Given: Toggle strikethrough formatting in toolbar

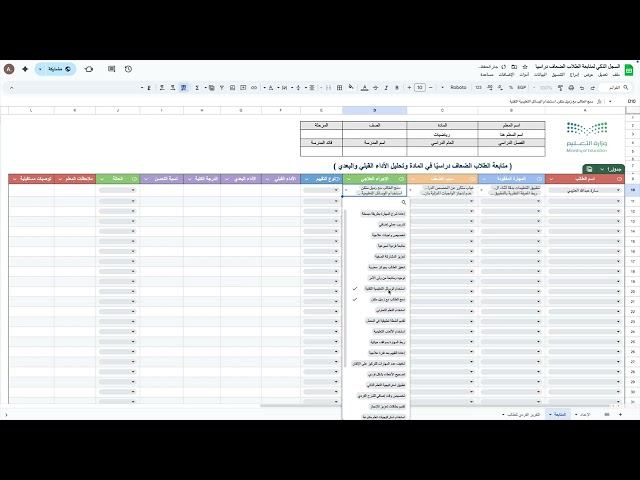Looking at the screenshot, I should tap(375, 87).
